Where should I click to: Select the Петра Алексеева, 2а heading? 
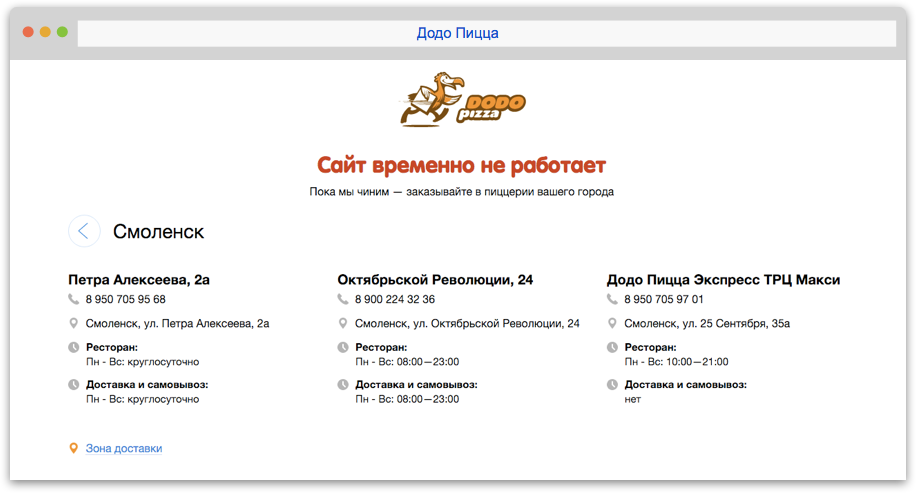(139, 280)
